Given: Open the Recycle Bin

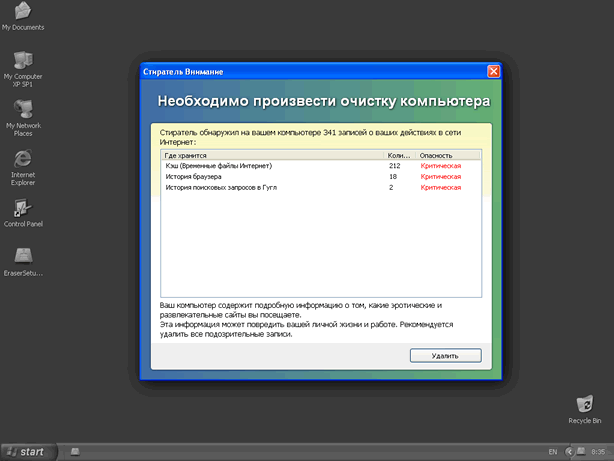Looking at the screenshot, I should click(x=584, y=403).
